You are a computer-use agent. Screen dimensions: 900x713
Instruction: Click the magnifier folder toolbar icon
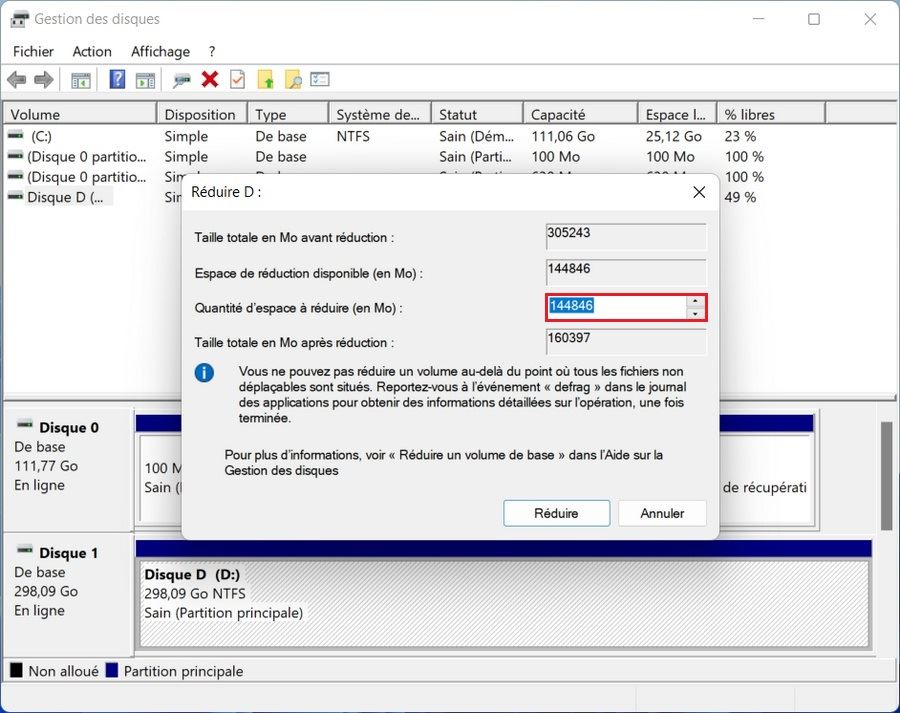pyautogui.click(x=292, y=80)
